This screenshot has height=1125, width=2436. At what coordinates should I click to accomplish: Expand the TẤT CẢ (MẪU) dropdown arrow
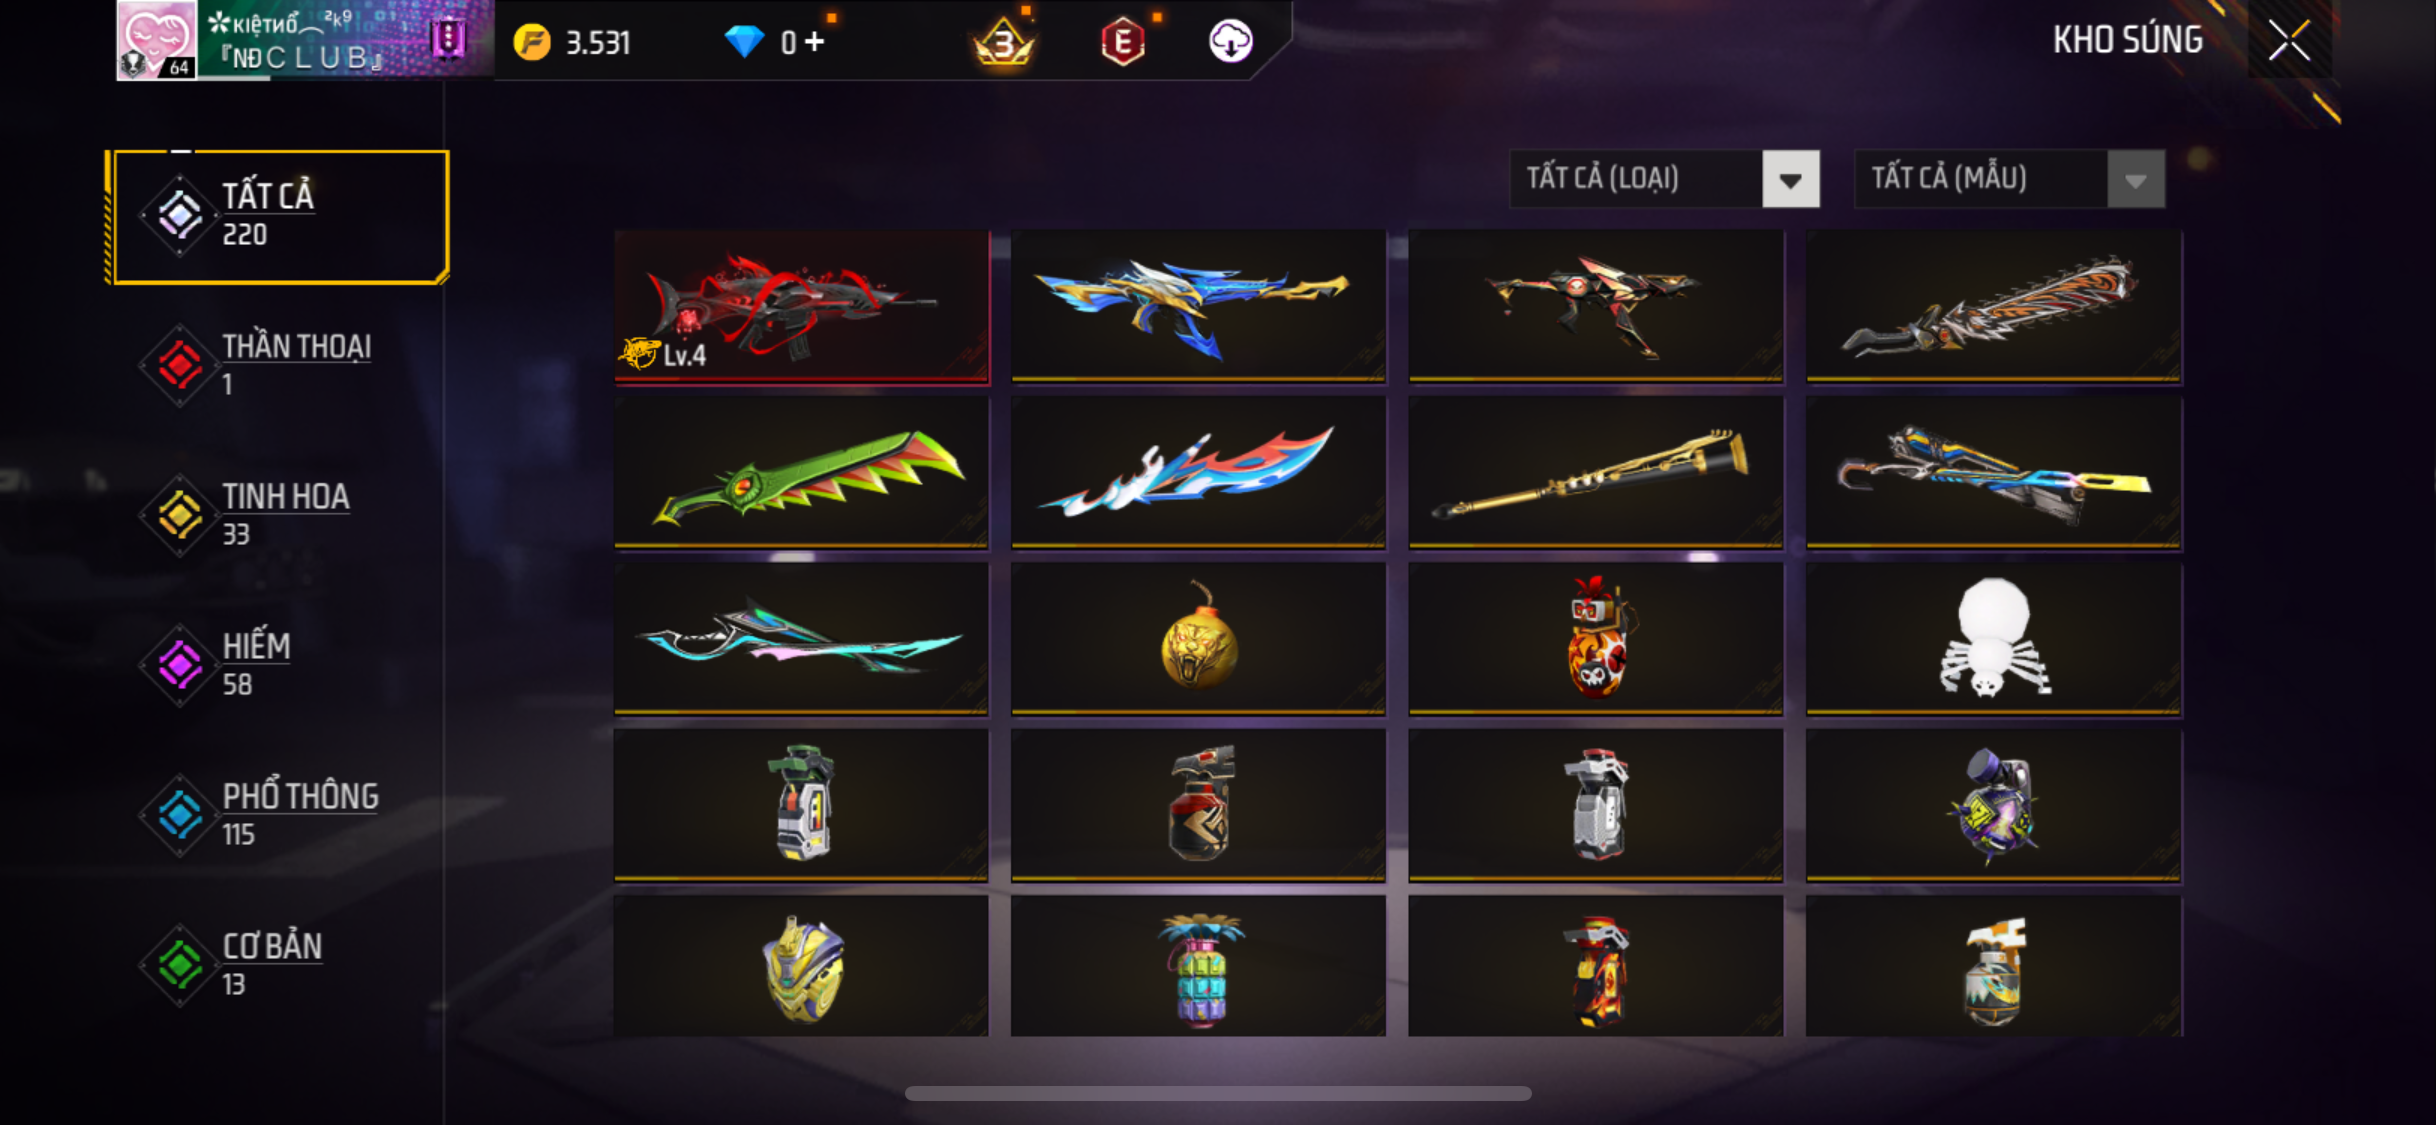click(x=2136, y=179)
